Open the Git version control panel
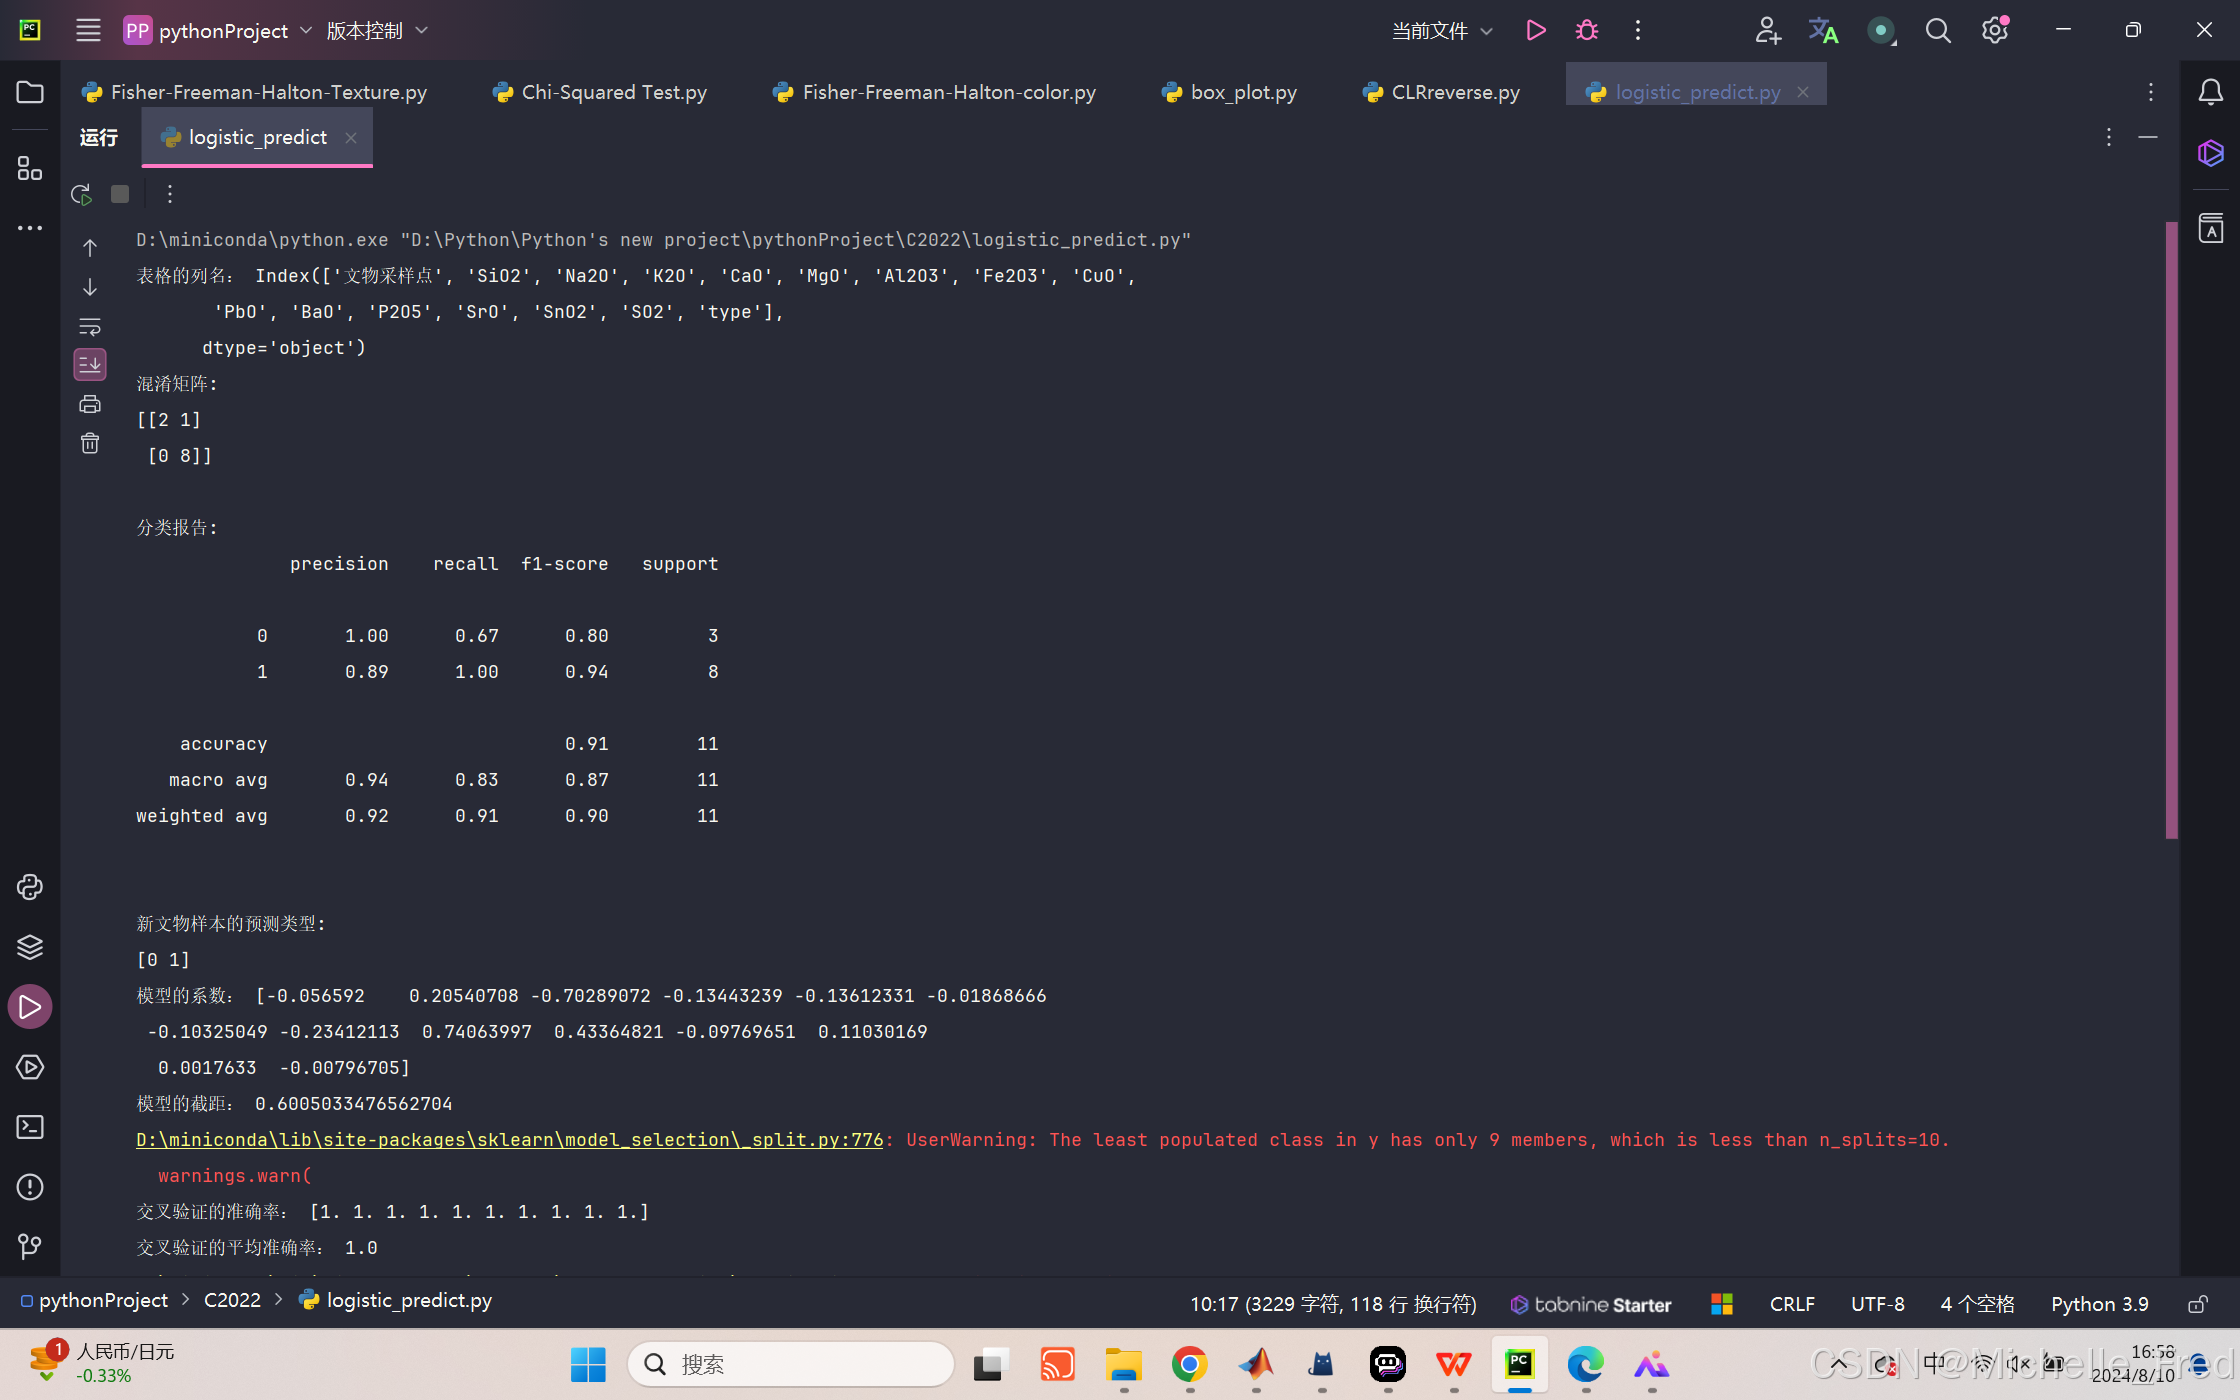The width and height of the screenshot is (2240, 1400). pos(30,1247)
